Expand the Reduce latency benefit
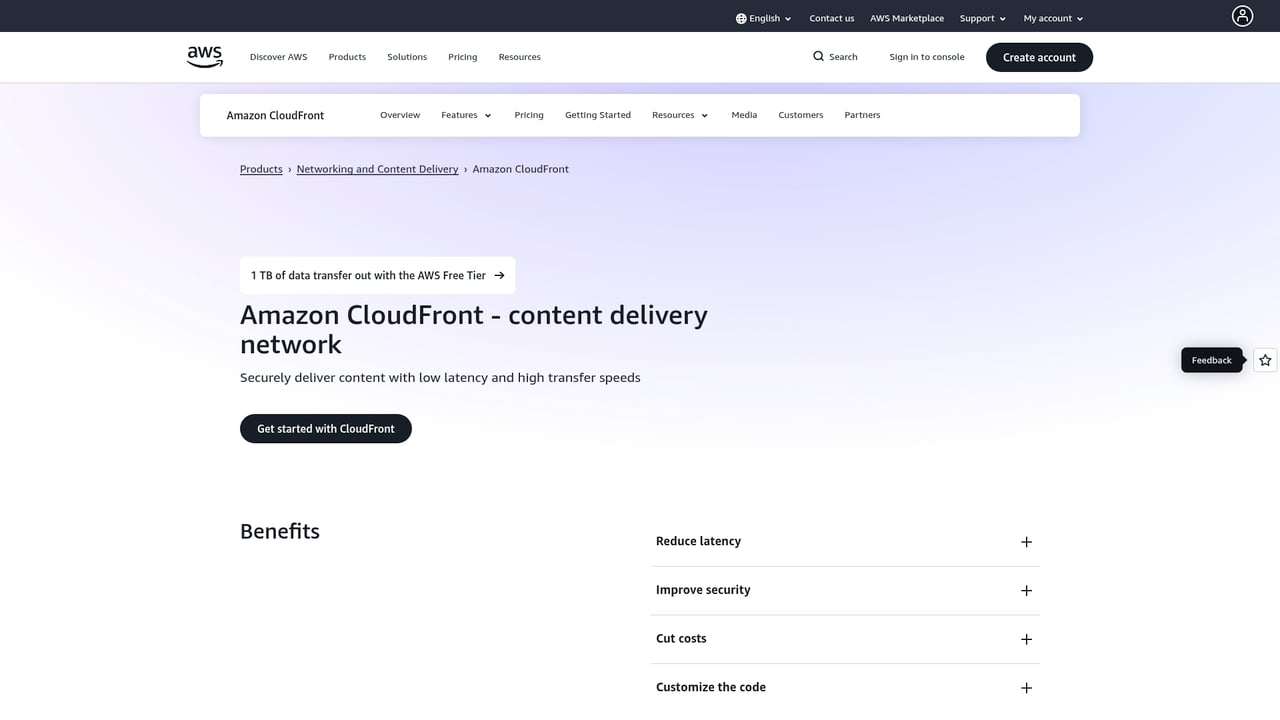1280x720 pixels. [x=1026, y=541]
